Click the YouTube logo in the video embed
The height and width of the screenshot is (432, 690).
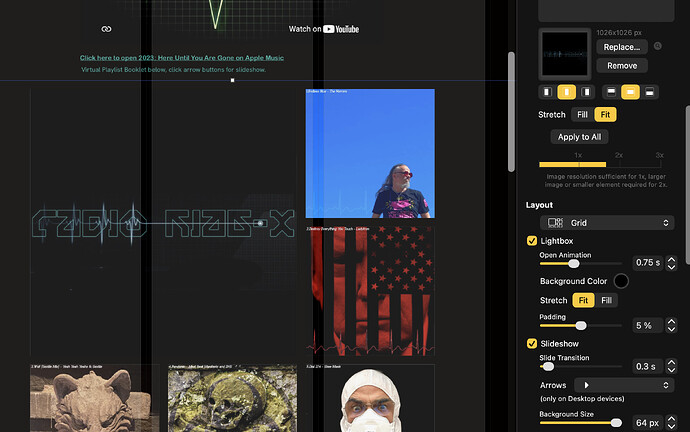(x=341, y=29)
